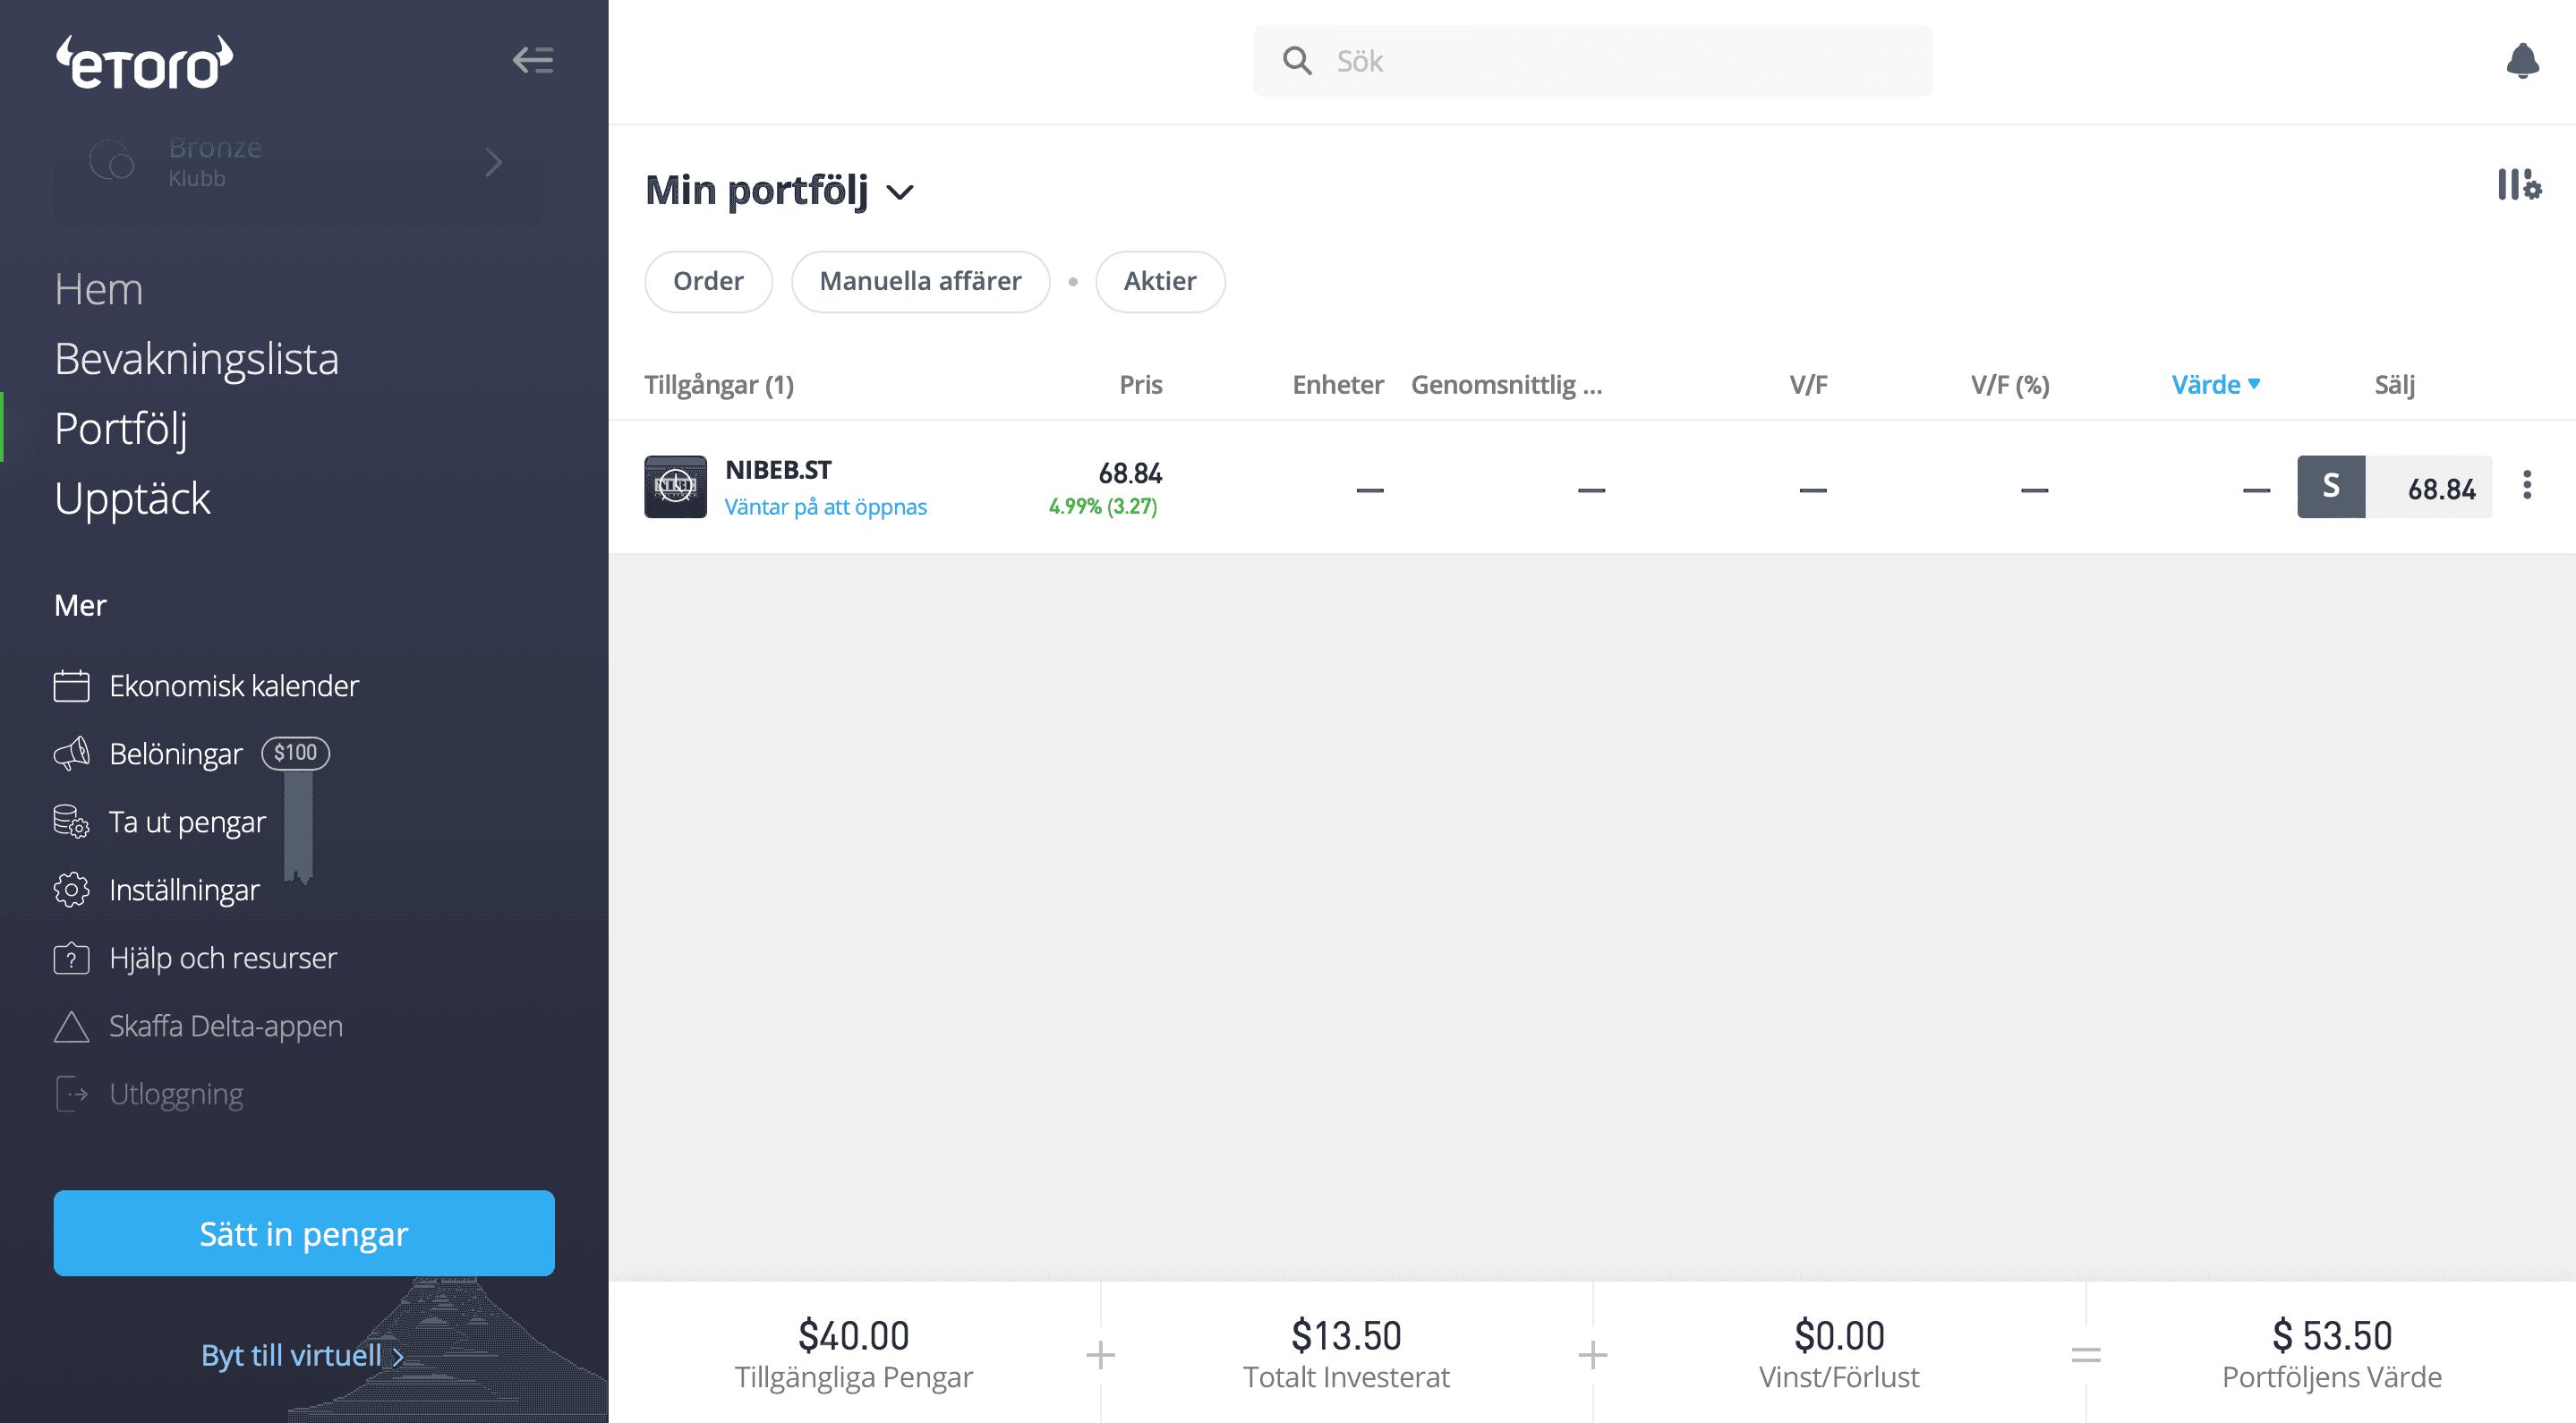Click the Sök search field
2576x1423 pixels.
pyautogui.click(x=1592, y=62)
